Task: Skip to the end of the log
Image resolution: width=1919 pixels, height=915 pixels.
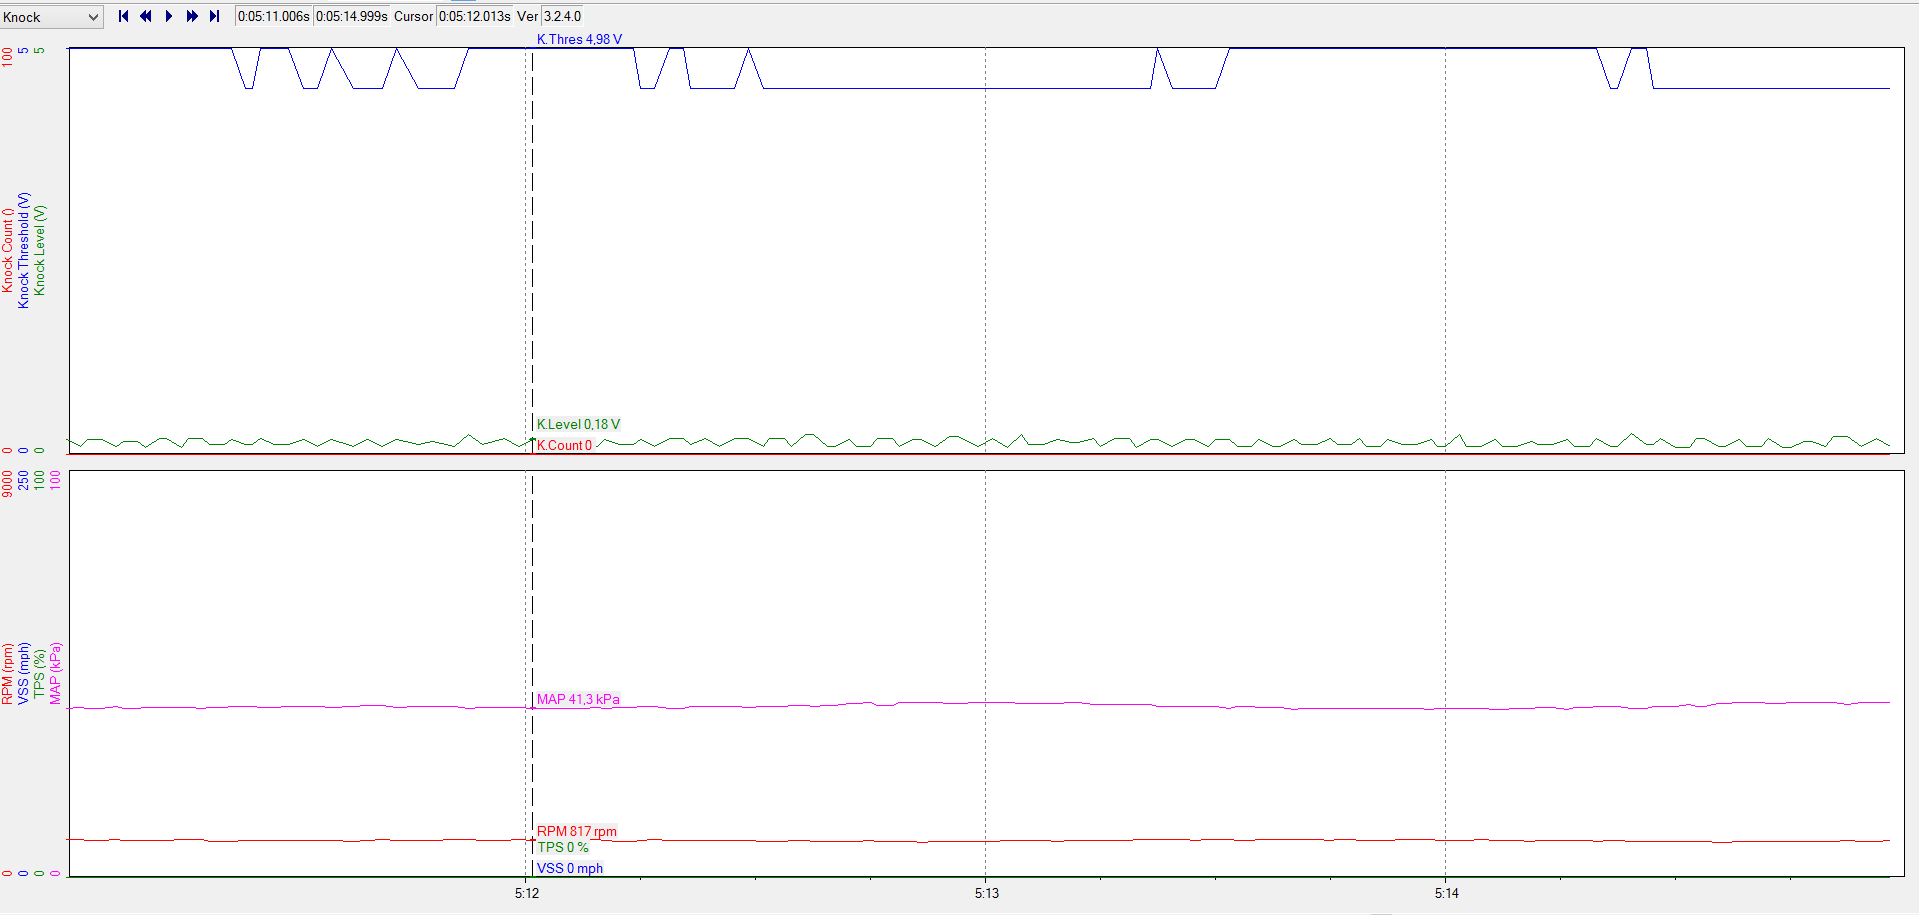Action: (x=214, y=16)
